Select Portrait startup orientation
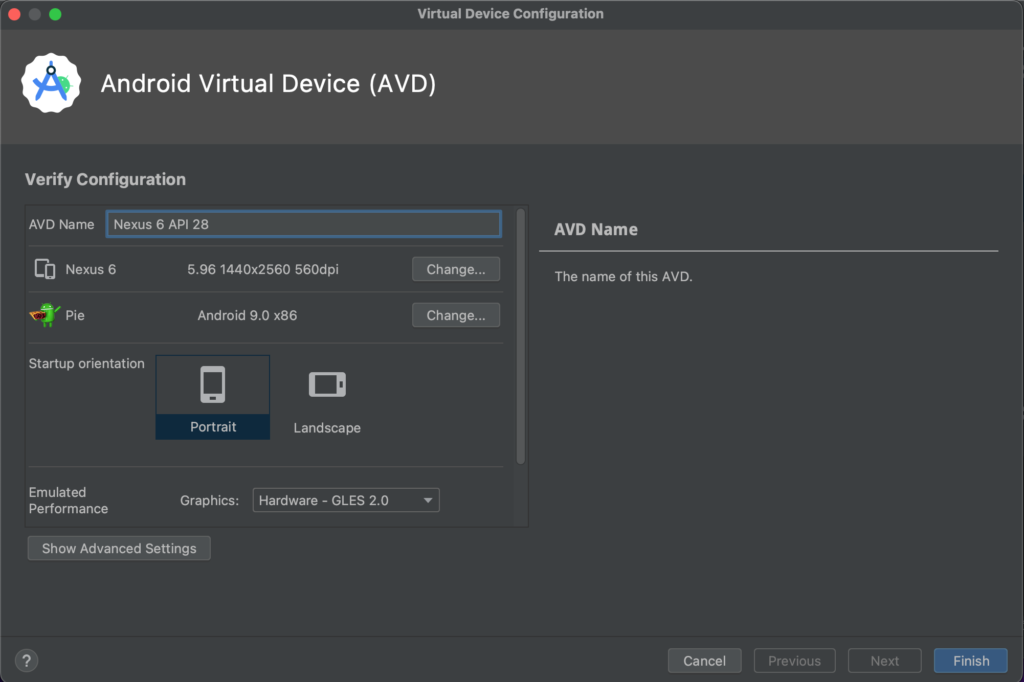Image resolution: width=1024 pixels, height=682 pixels. coord(213,397)
